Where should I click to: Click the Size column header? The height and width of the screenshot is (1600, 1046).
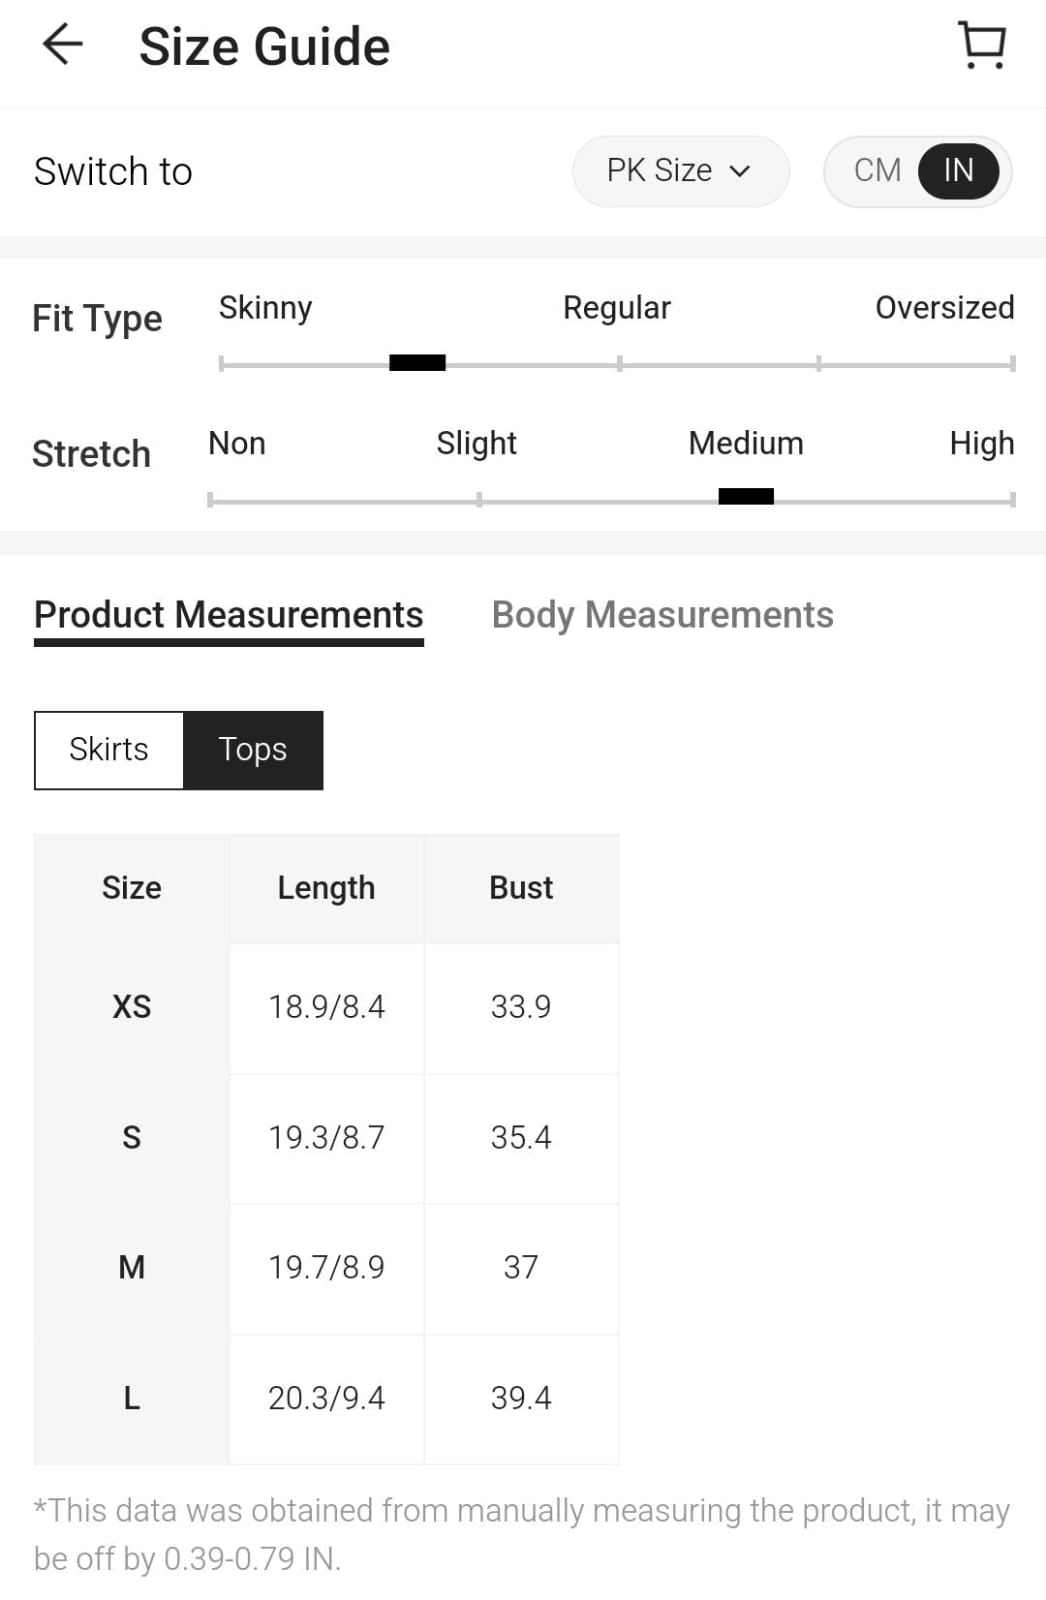coord(132,888)
